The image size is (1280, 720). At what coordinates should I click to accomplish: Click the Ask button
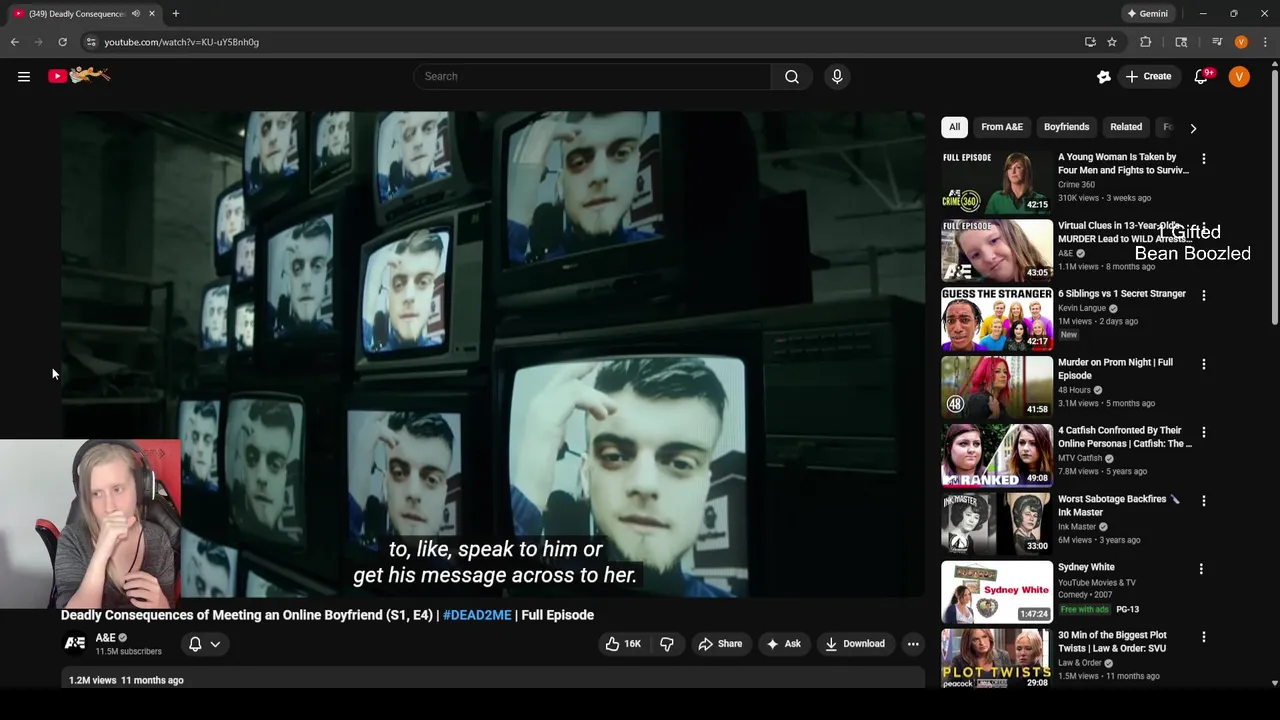click(783, 644)
